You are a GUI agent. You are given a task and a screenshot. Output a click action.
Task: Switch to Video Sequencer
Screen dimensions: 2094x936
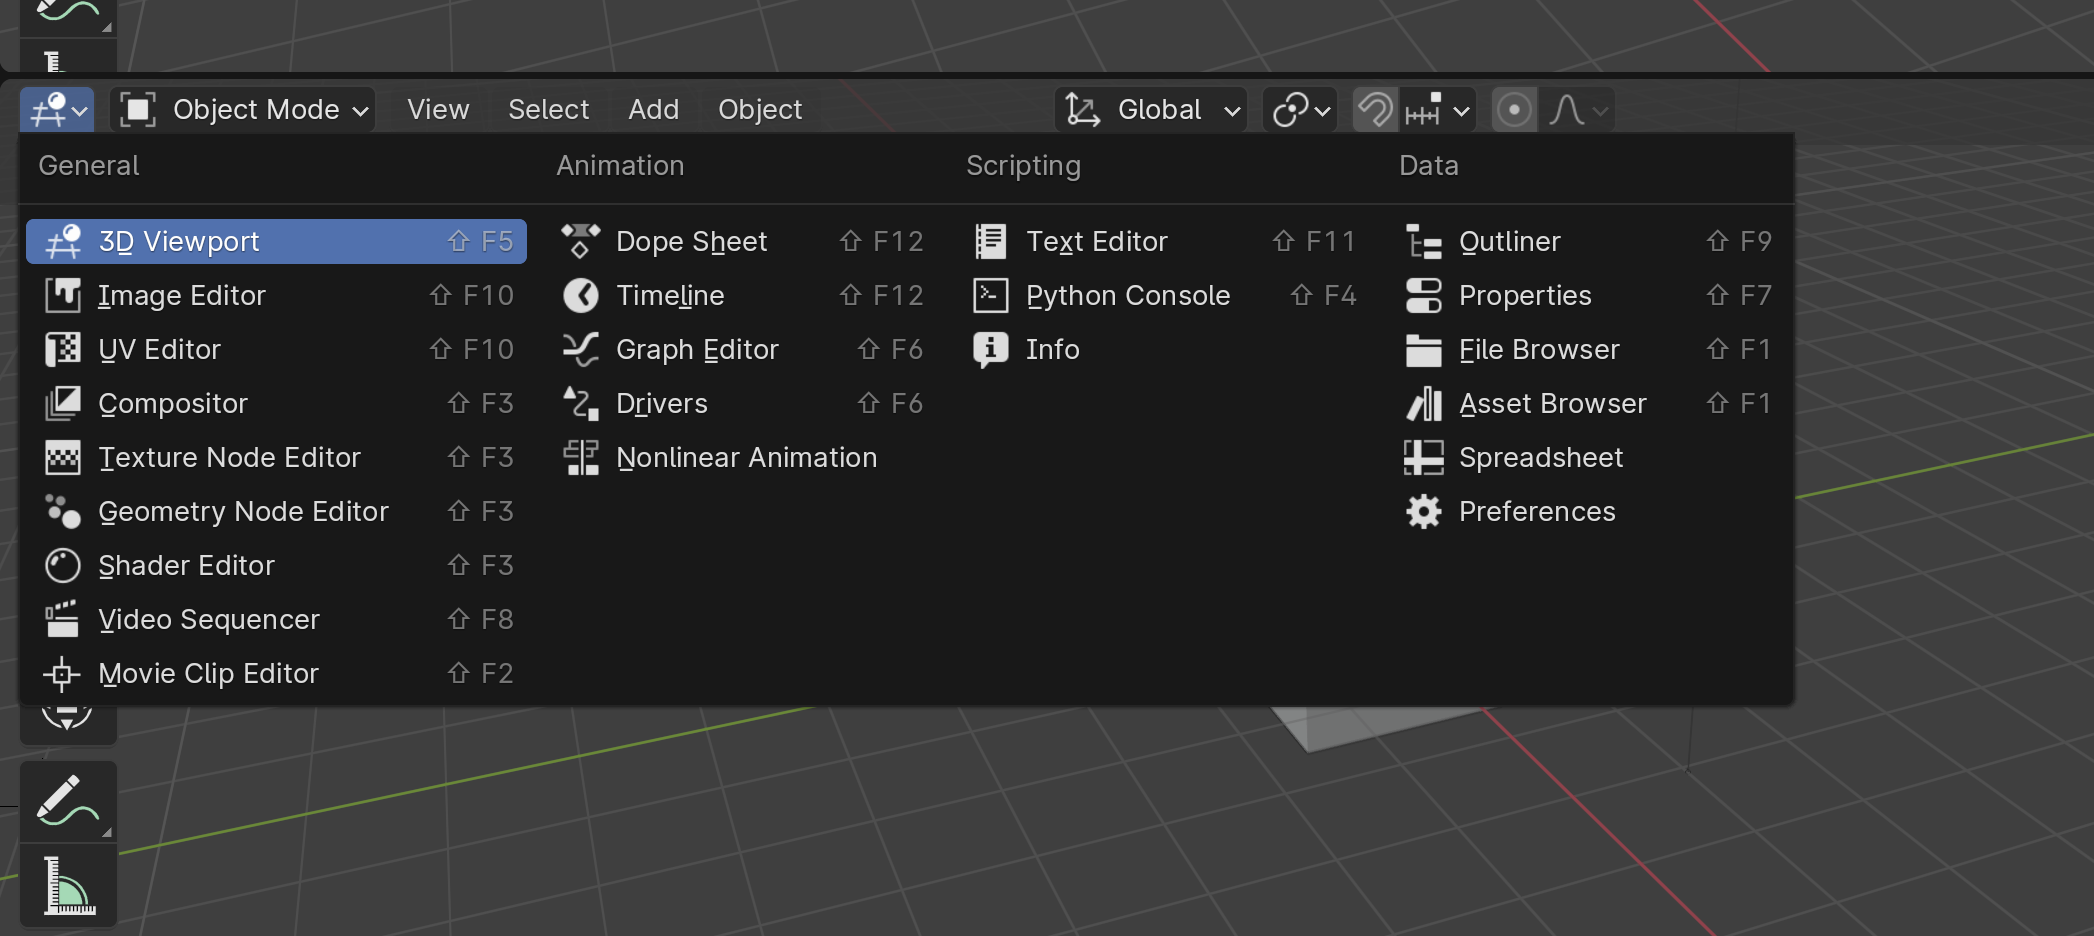click(276, 619)
